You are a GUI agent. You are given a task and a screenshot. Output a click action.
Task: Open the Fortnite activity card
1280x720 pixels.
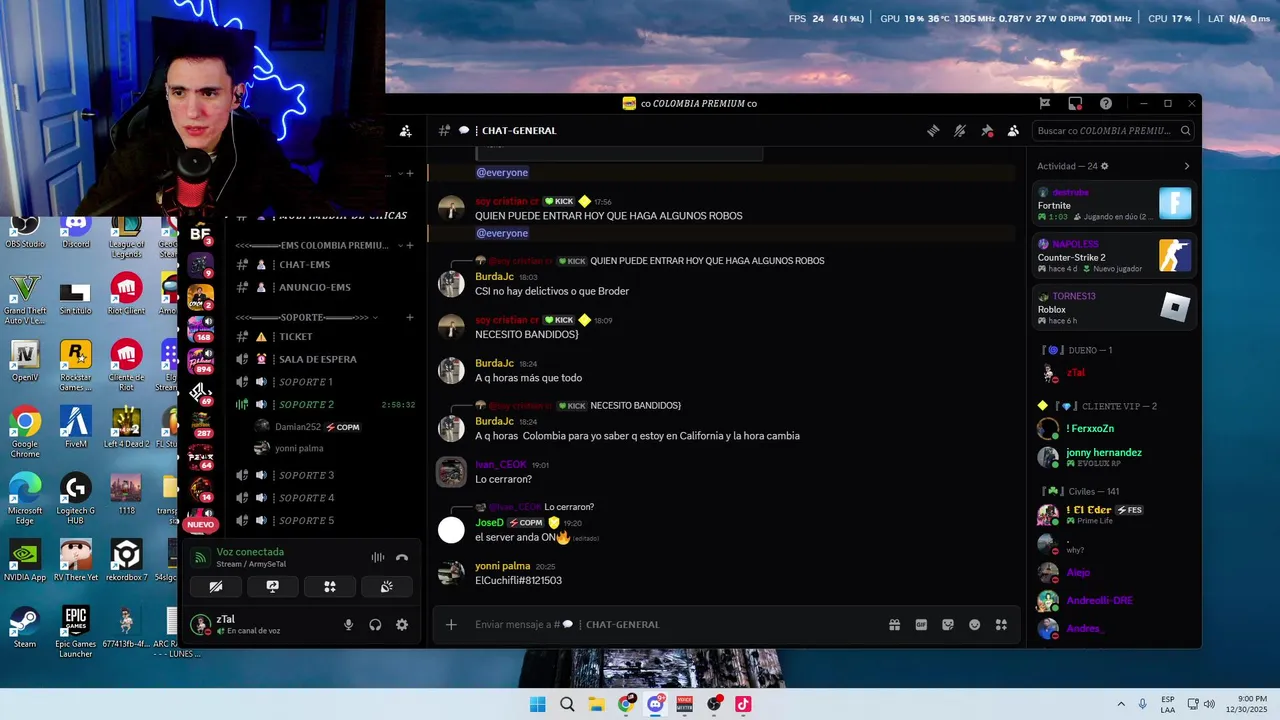coord(1114,204)
